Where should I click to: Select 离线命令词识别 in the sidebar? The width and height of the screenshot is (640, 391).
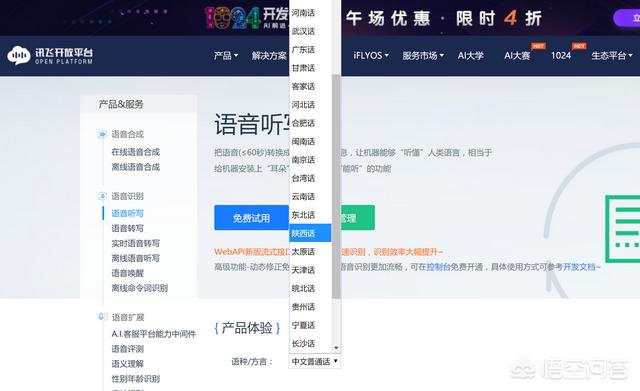[x=140, y=288]
